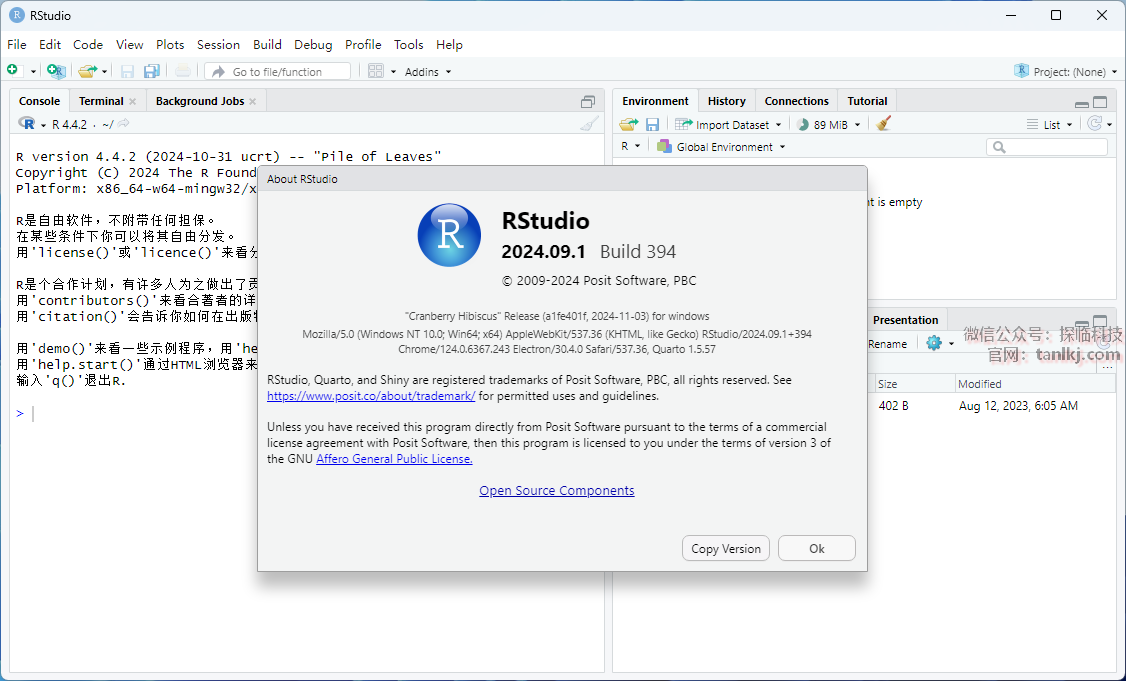Click the save workspace disk icon in Environment
Screen dimensions: 1126x681
(652, 124)
